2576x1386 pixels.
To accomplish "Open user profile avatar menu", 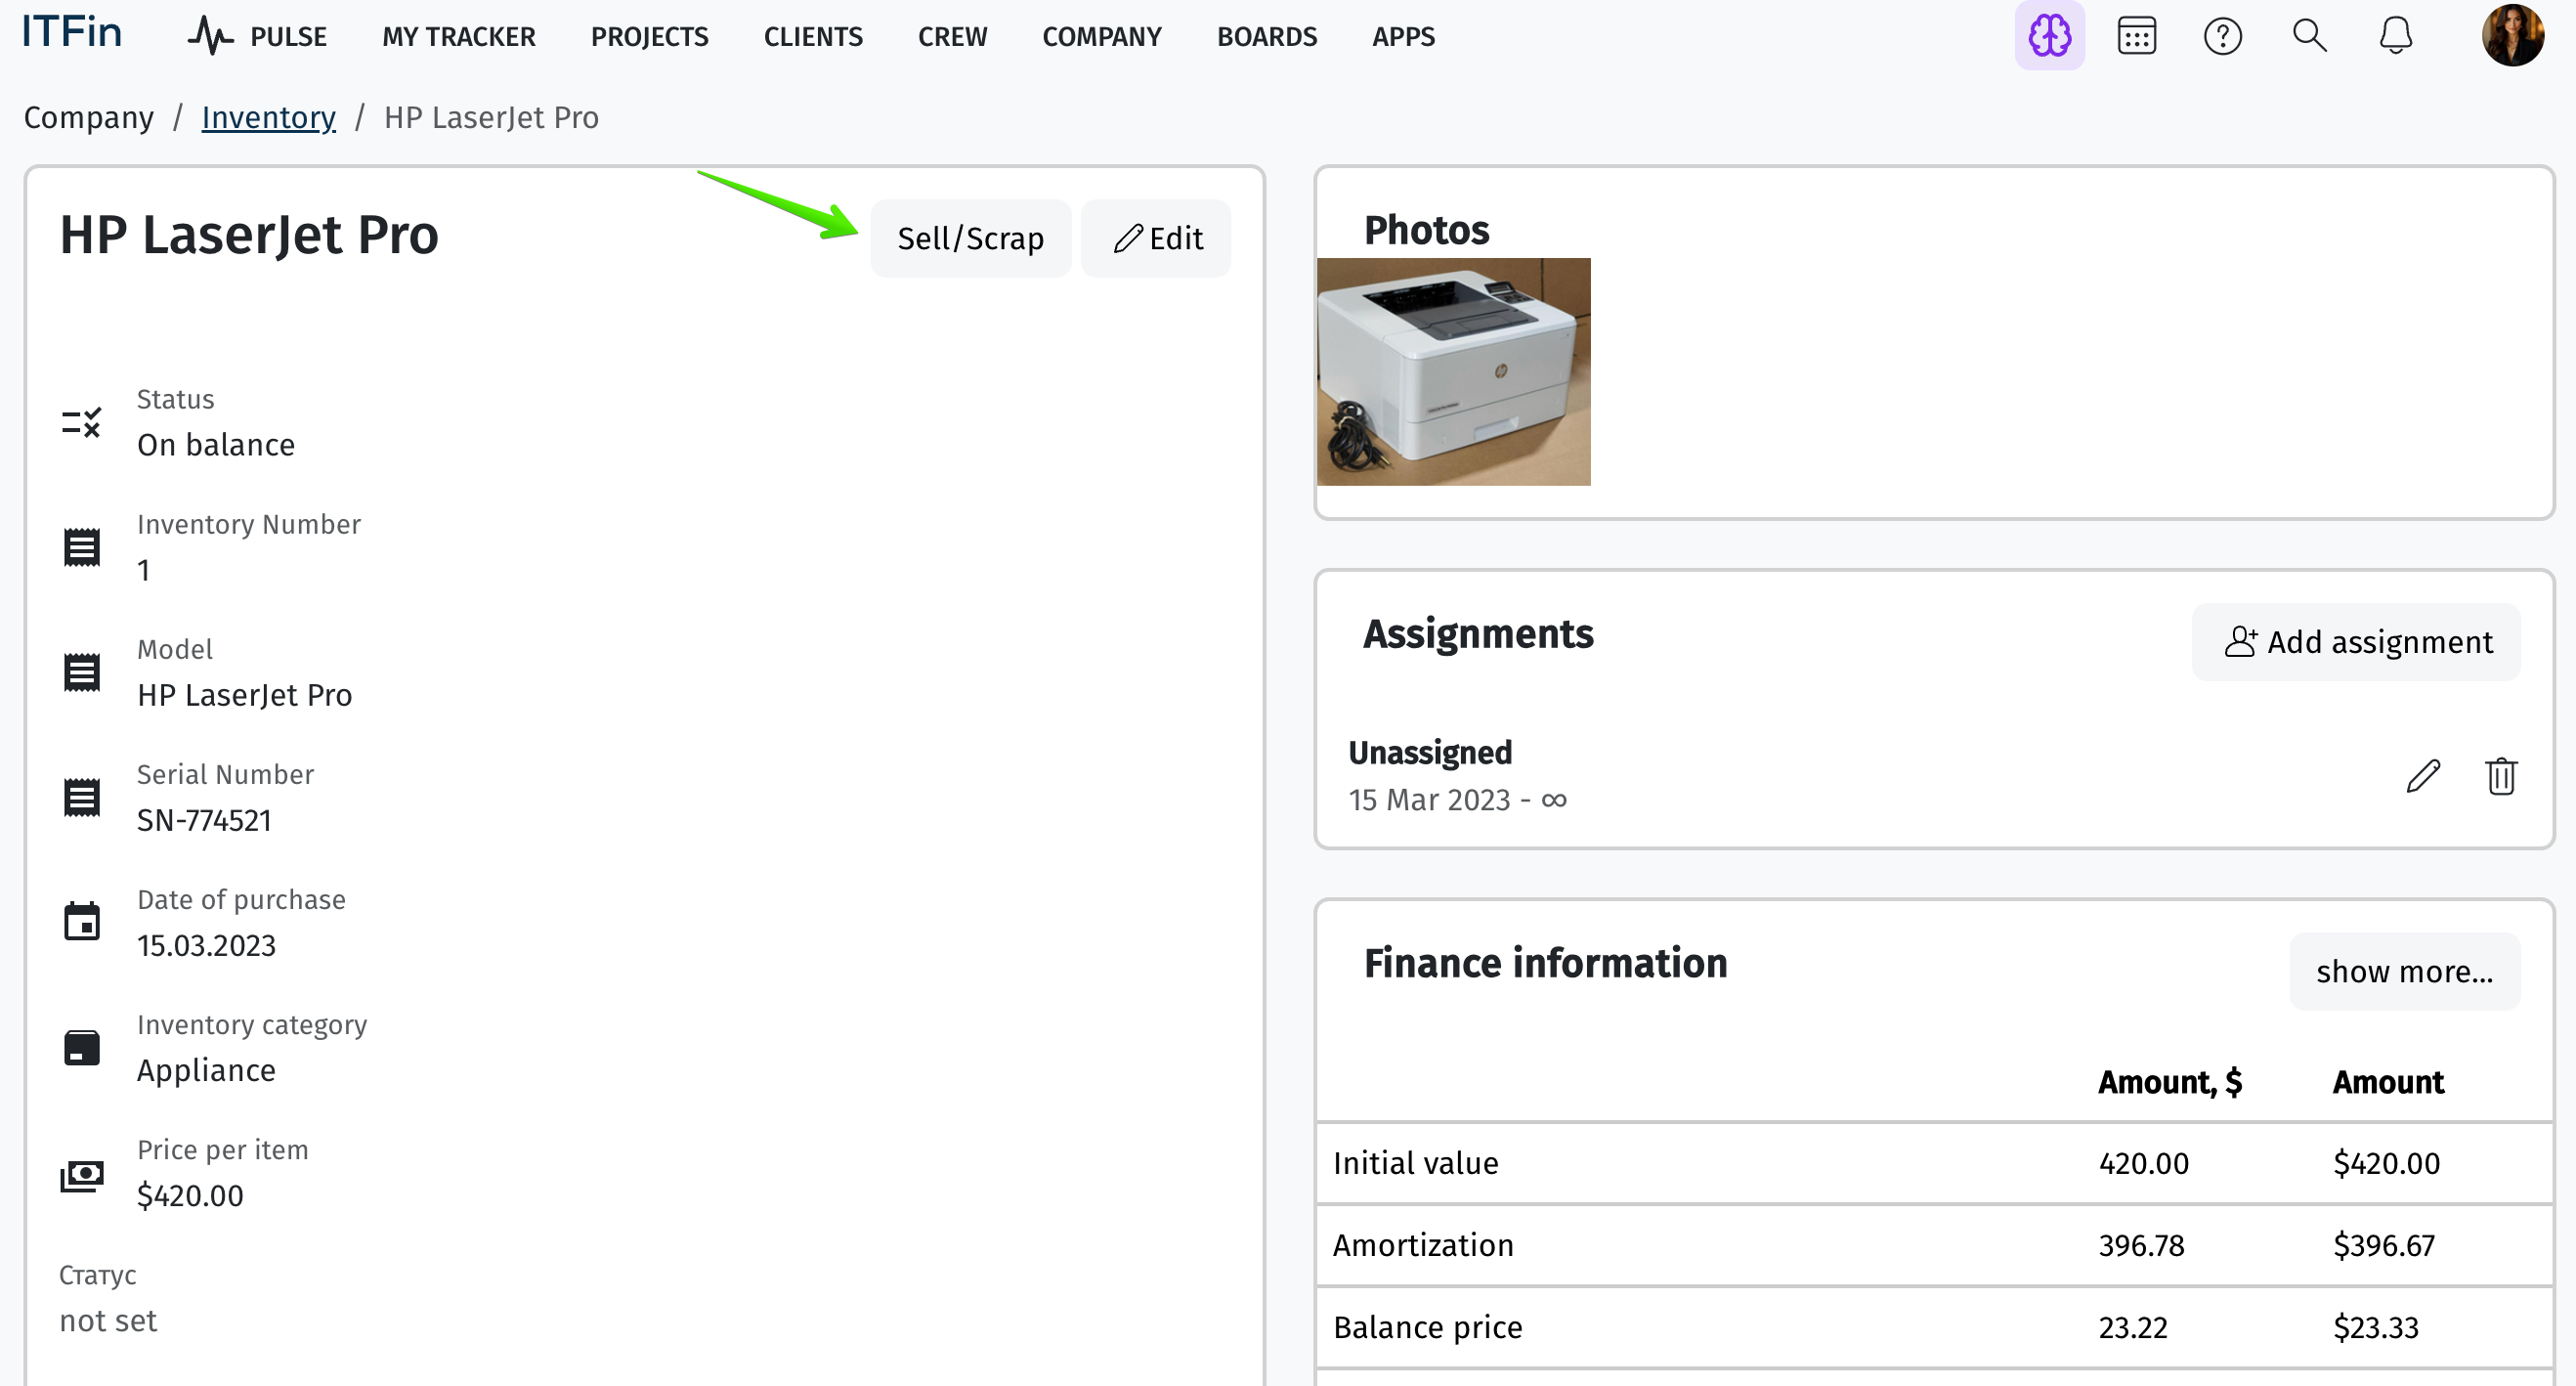I will [2512, 36].
